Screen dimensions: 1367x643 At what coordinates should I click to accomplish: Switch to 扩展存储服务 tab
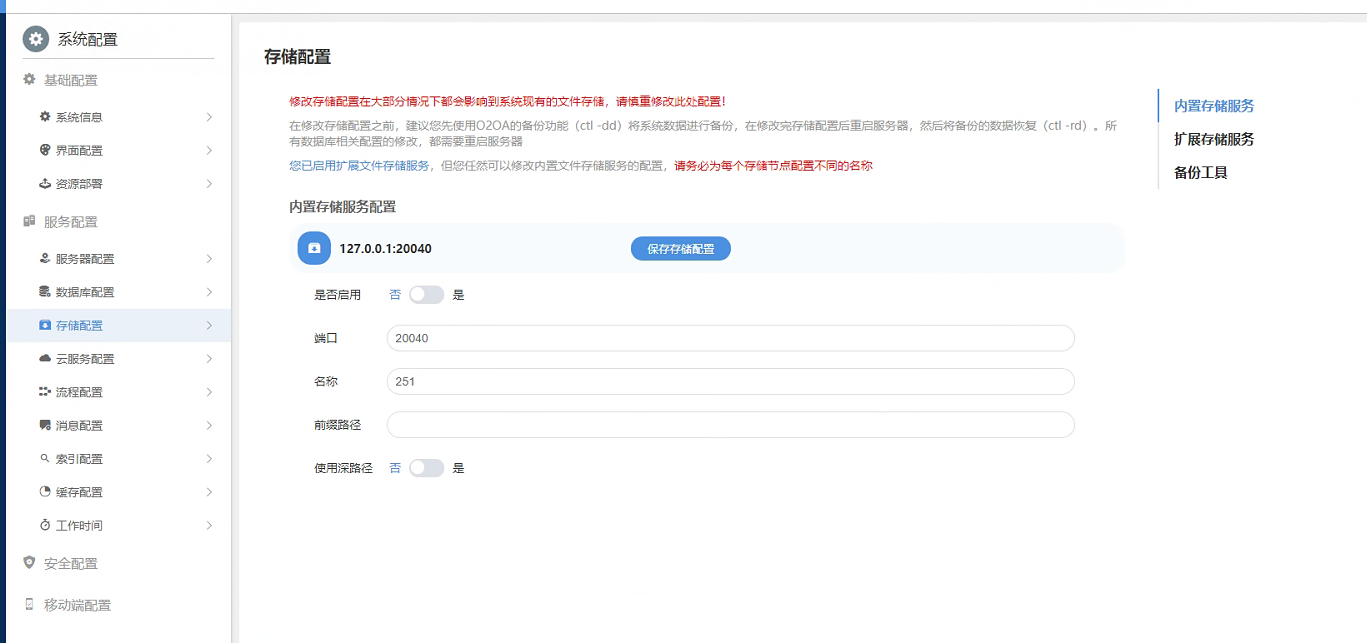[x=1214, y=139]
